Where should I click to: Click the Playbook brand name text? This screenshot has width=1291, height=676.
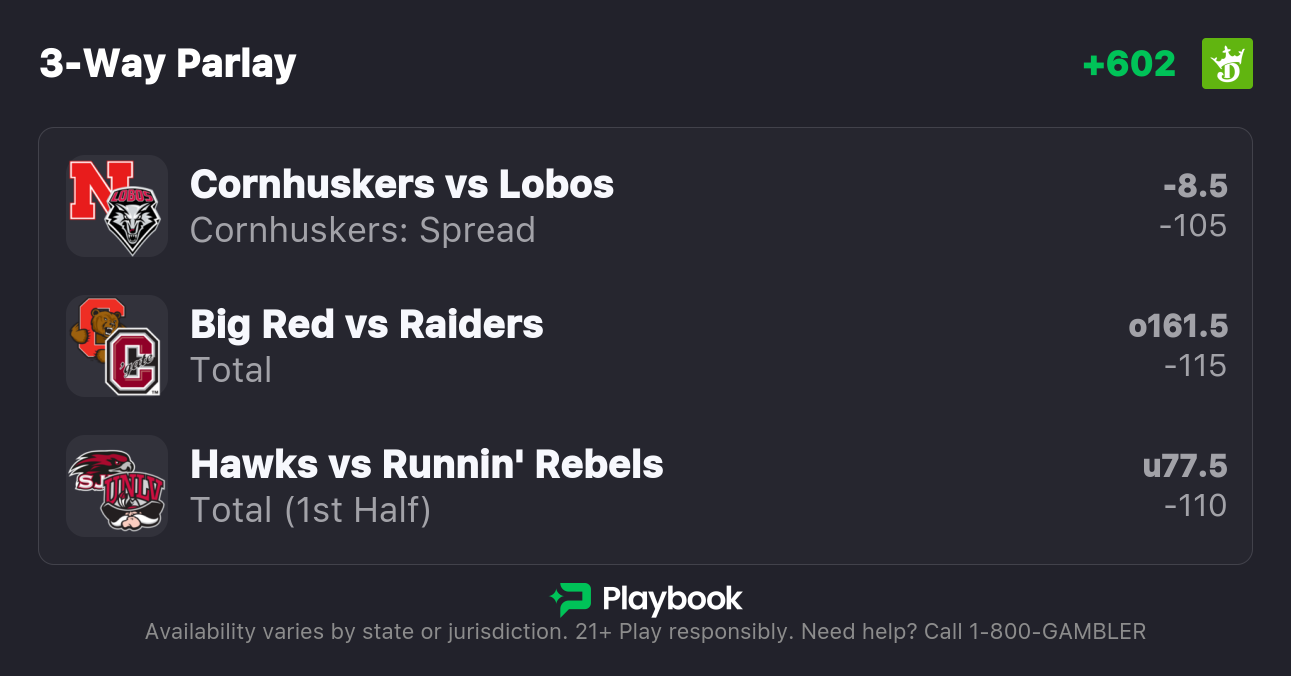[x=672, y=599]
